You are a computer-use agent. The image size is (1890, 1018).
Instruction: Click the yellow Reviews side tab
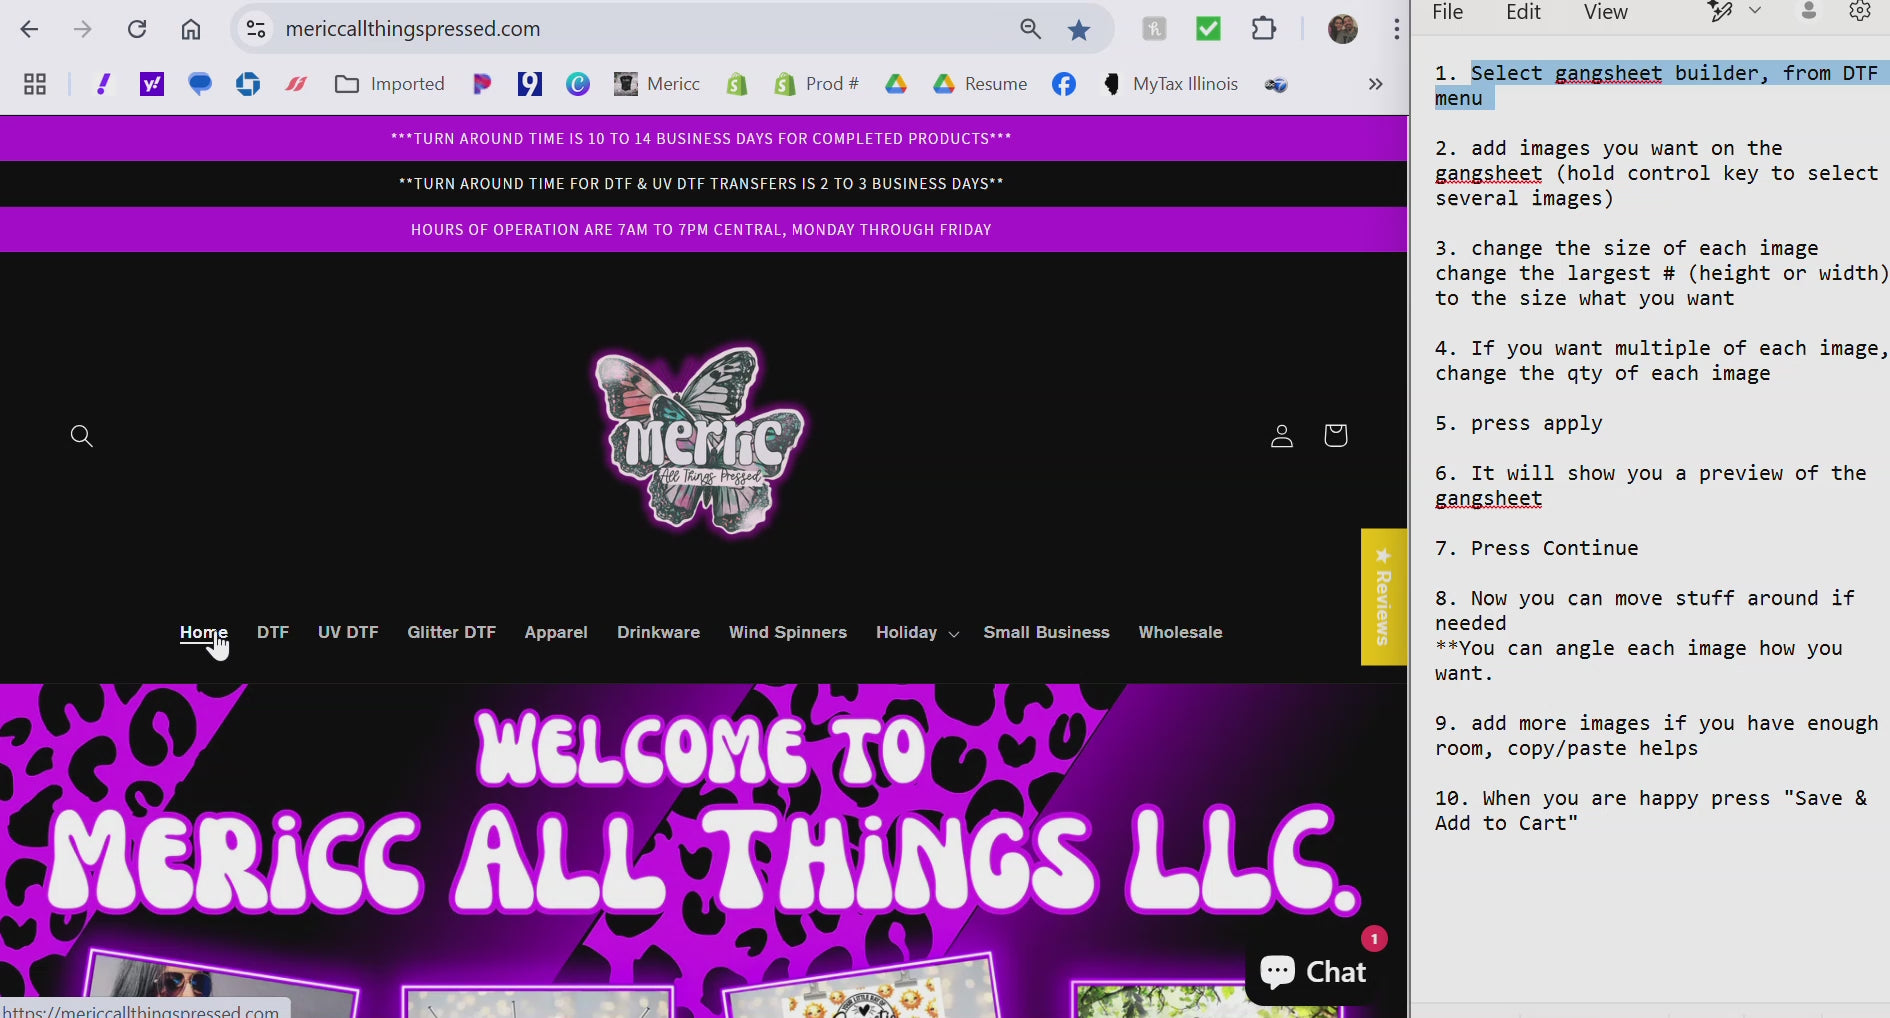coord(1383,596)
